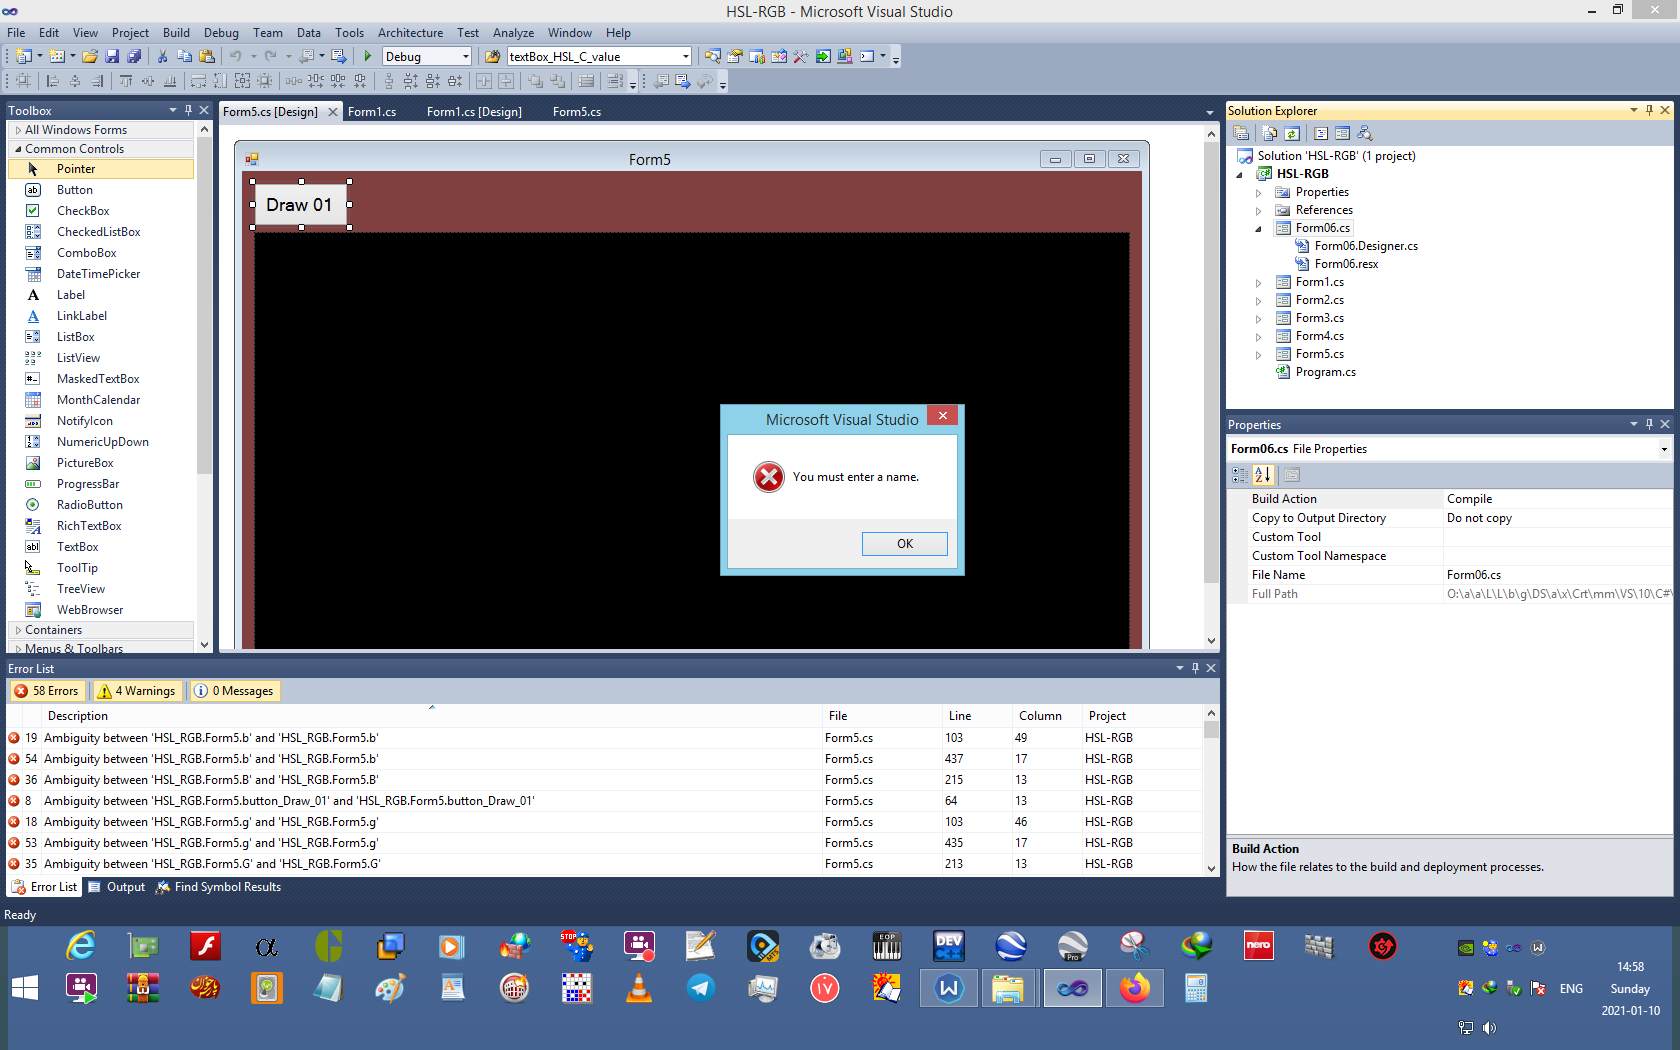Switch to the Form1.cs [Design] tab
Image resolution: width=1680 pixels, height=1050 pixels.
tap(474, 112)
